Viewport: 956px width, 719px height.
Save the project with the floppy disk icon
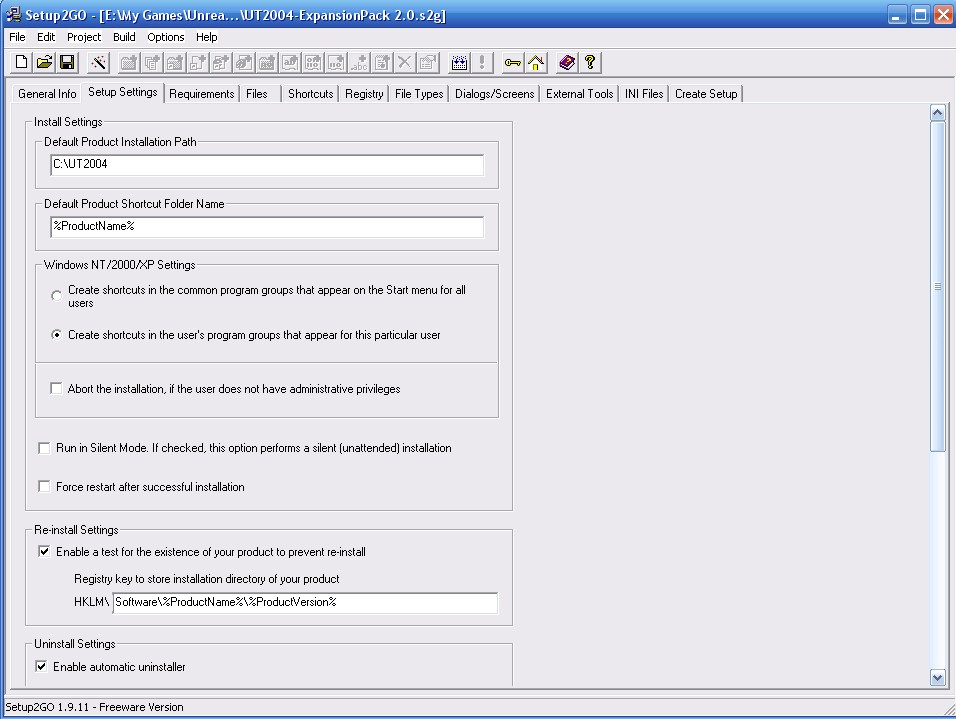tap(67, 62)
